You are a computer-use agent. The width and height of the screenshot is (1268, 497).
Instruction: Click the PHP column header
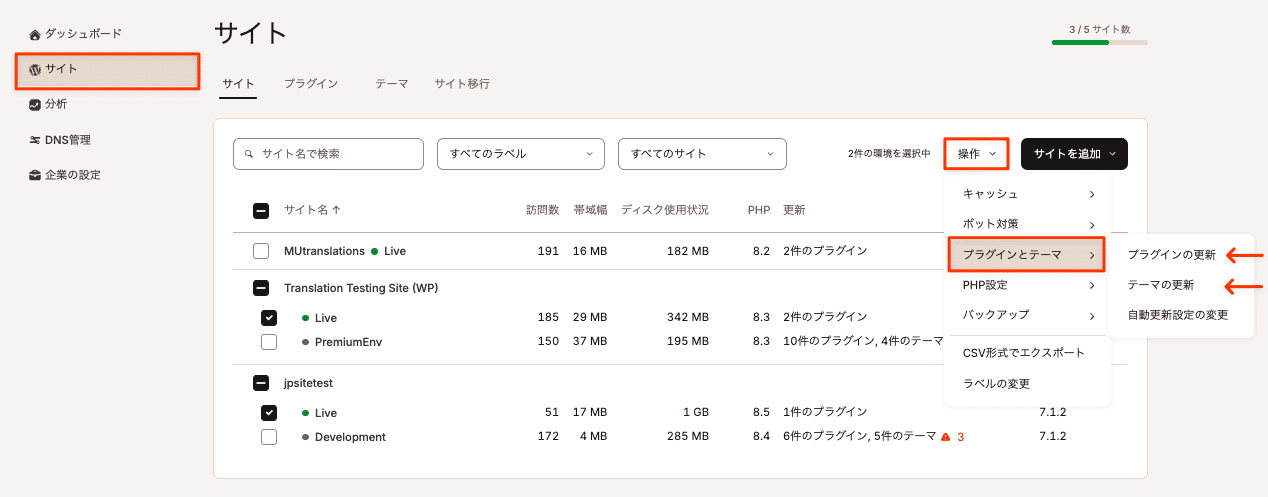pyautogui.click(x=759, y=210)
